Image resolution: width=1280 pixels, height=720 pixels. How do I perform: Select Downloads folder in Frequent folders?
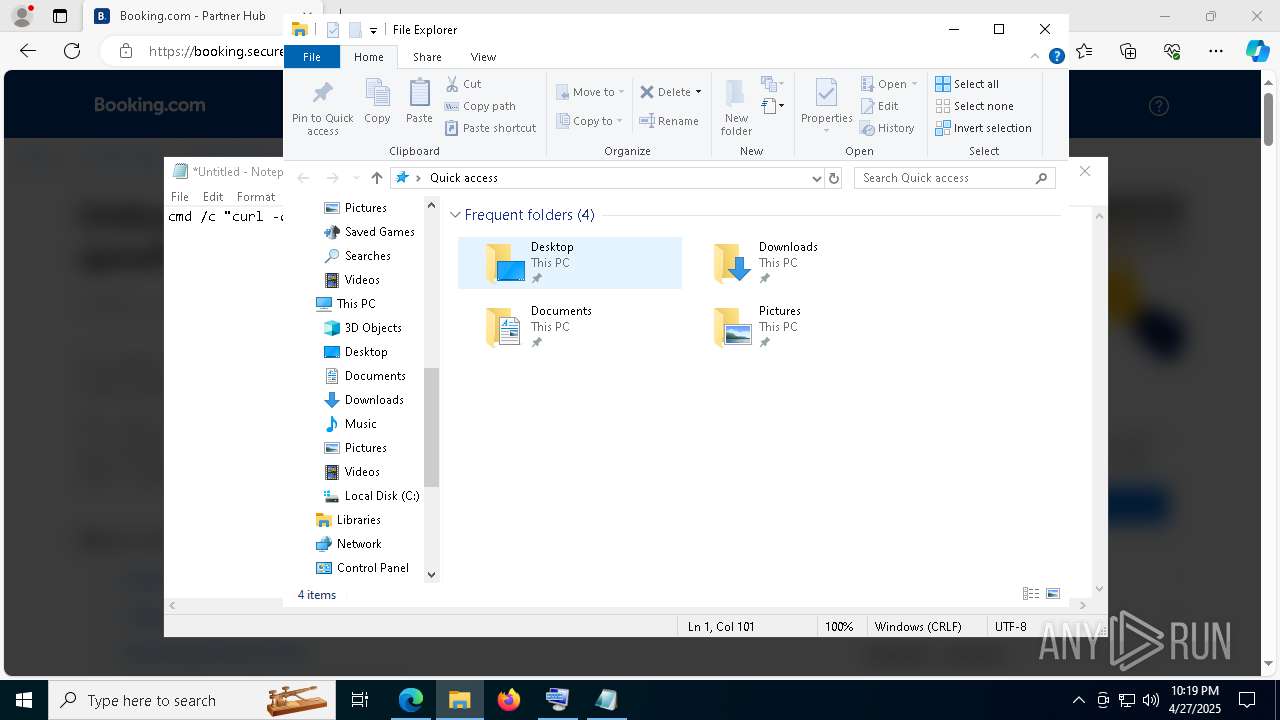(x=798, y=263)
